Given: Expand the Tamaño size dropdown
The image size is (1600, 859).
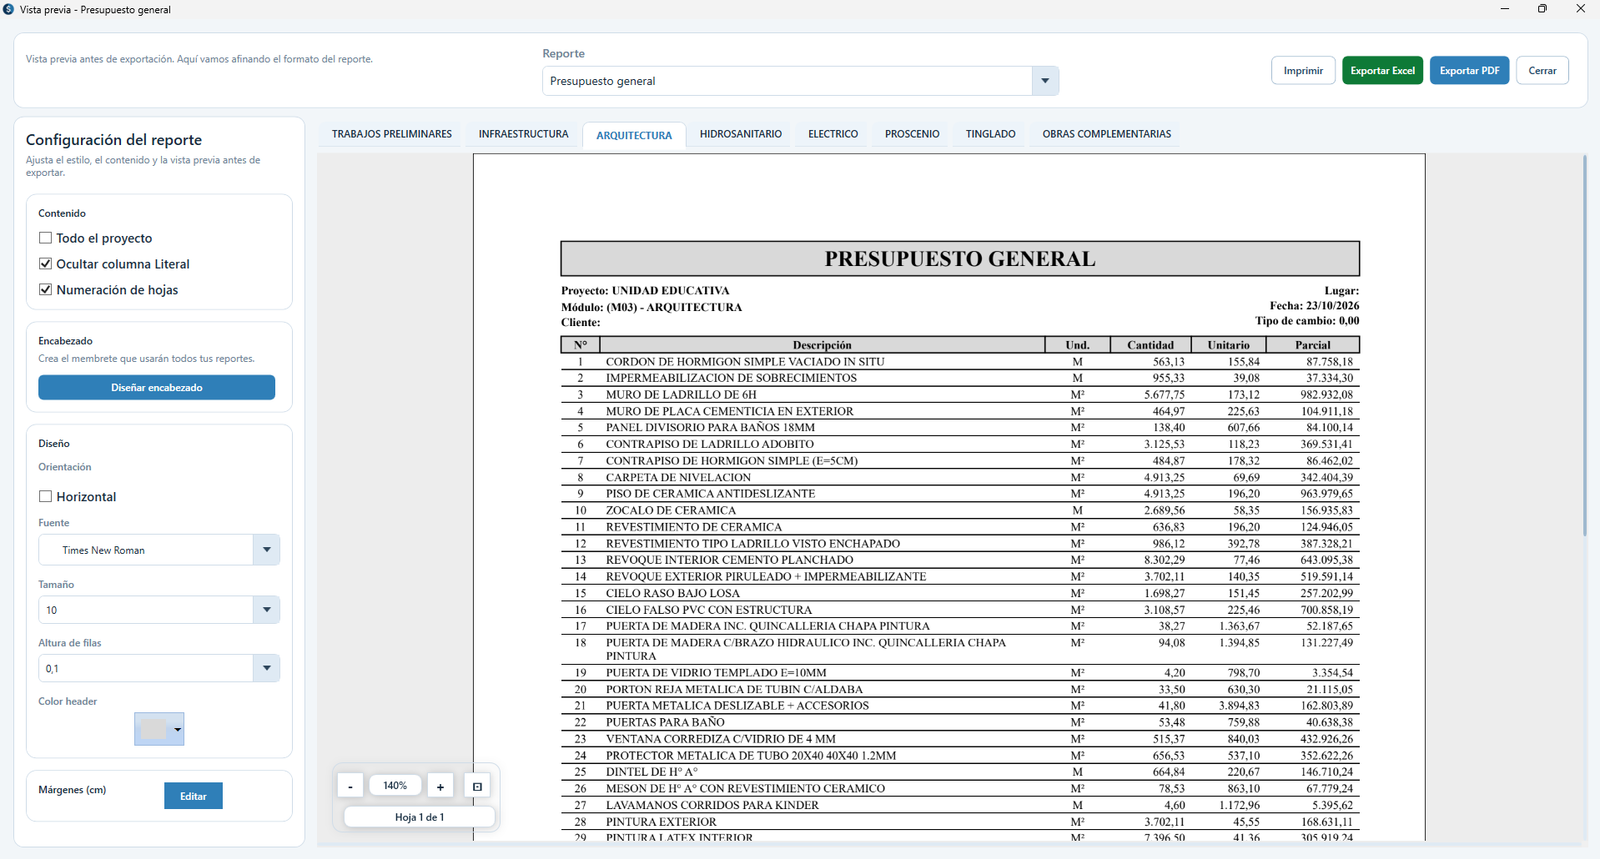Looking at the screenshot, I should point(266,610).
